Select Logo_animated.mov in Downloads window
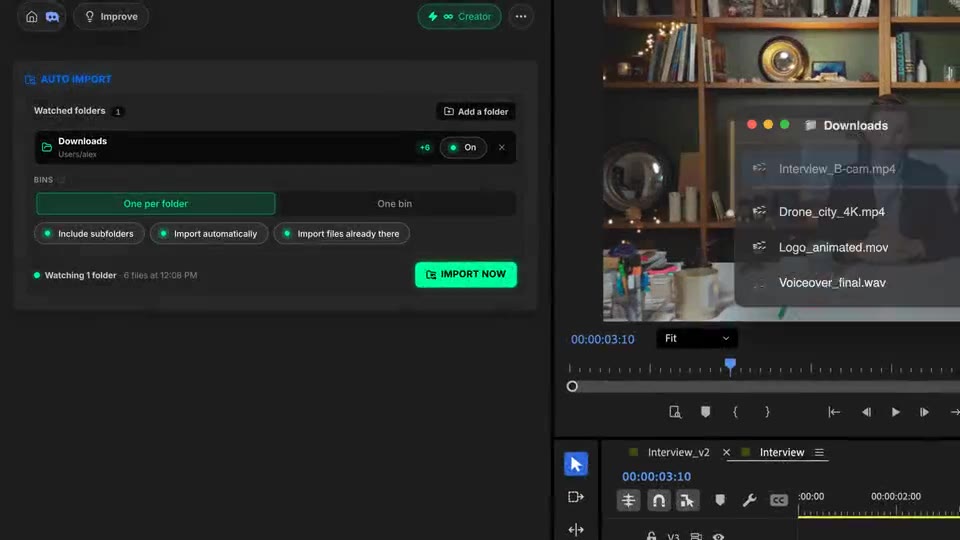Viewport: 960px width, 540px height. 833,247
